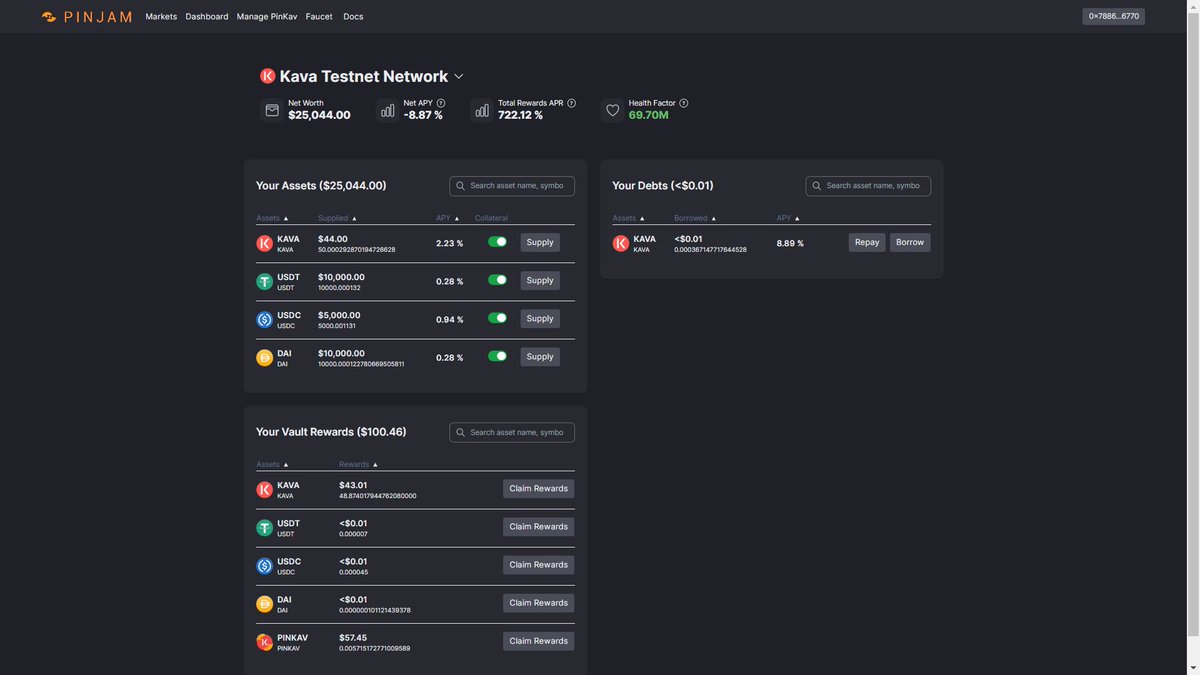
Task: Click USDC token icon in Vault Rewards
Action: [x=264, y=566]
